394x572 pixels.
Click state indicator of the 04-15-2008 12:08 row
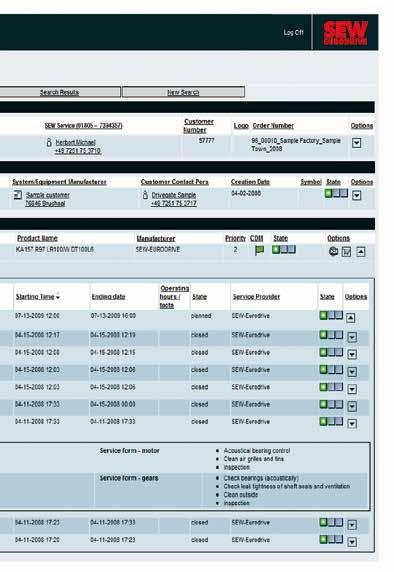331,352
